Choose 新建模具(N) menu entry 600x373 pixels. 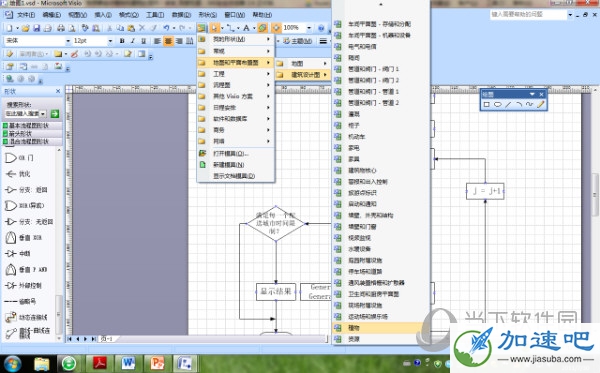coord(236,165)
